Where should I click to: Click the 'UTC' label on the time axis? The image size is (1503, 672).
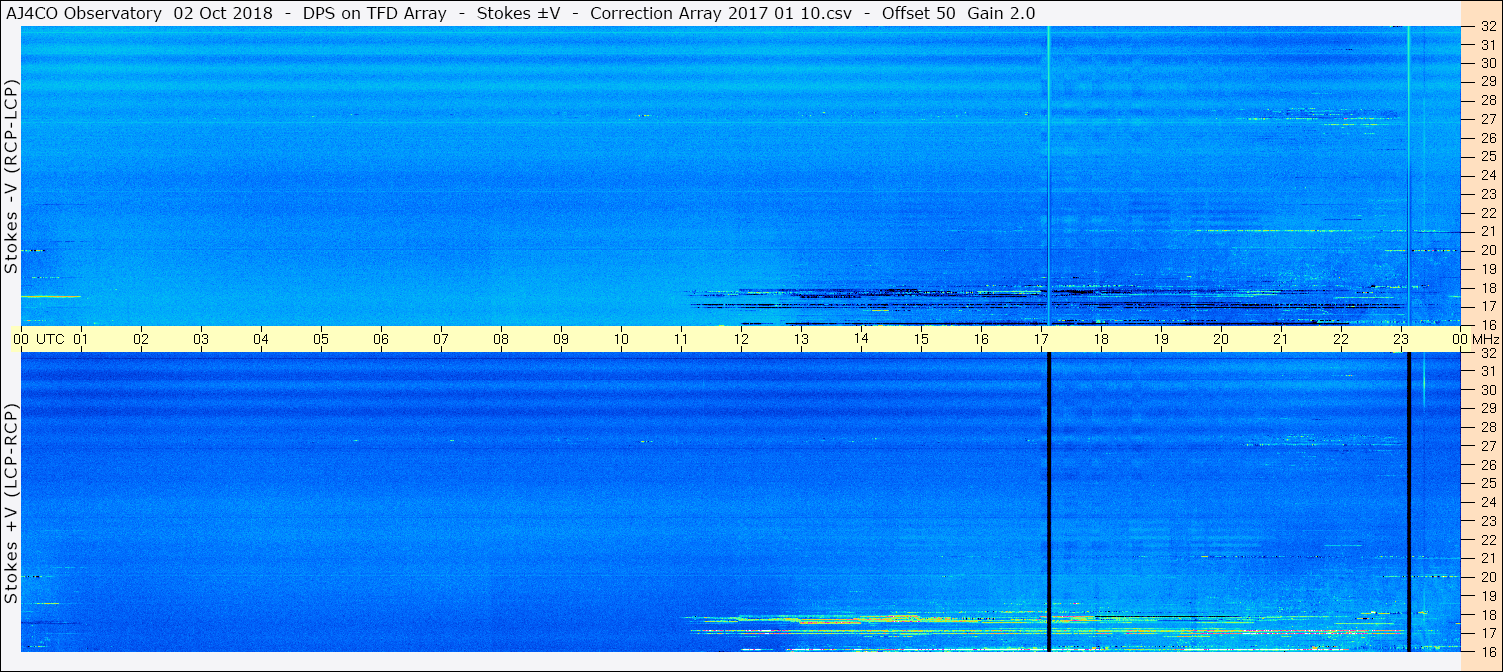tap(51, 339)
